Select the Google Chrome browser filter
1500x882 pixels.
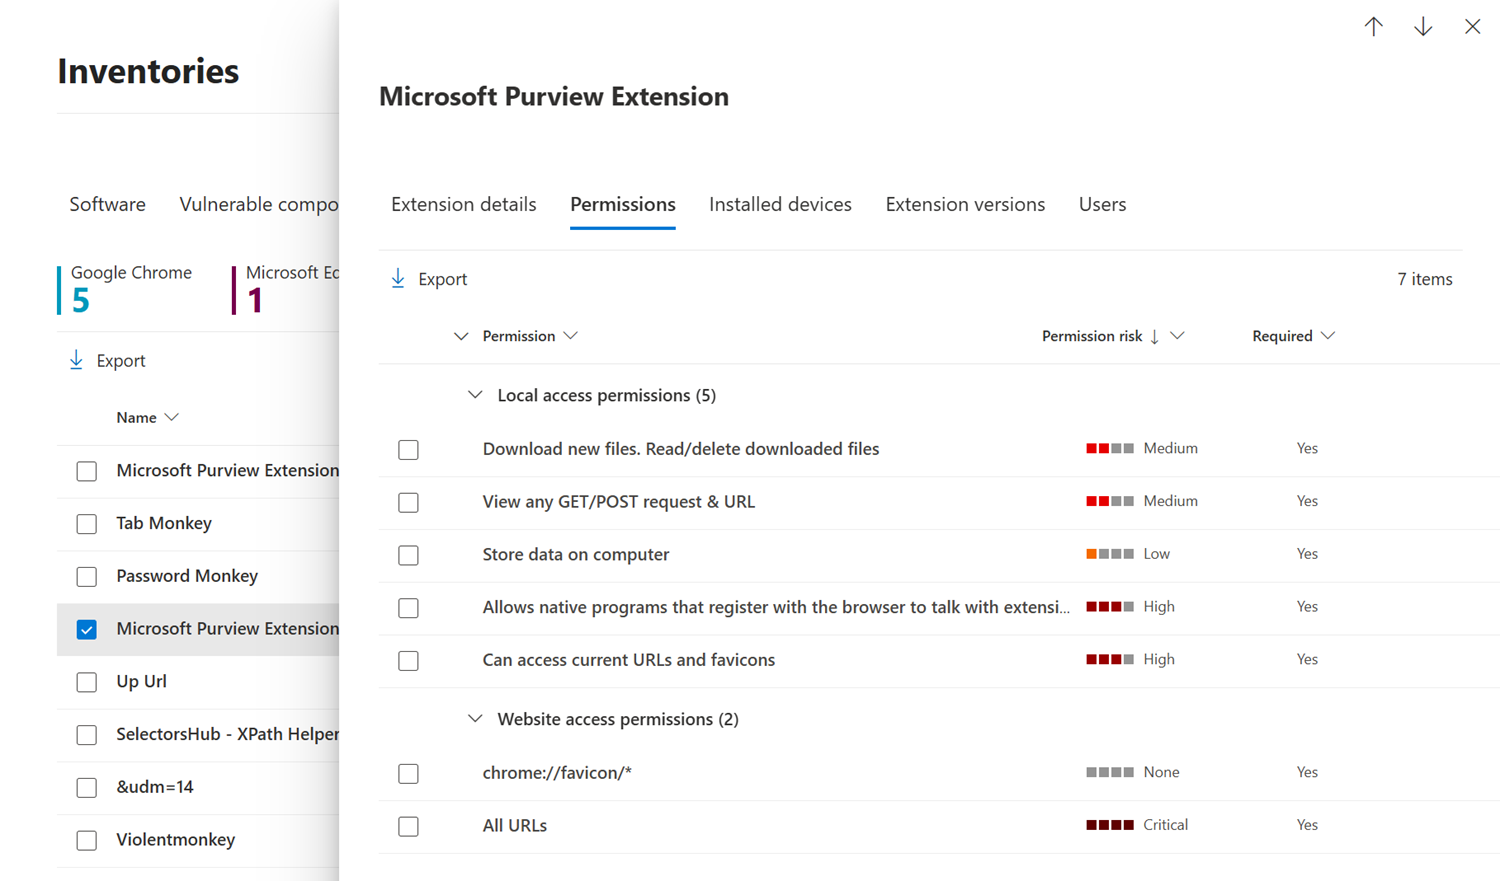[130, 288]
